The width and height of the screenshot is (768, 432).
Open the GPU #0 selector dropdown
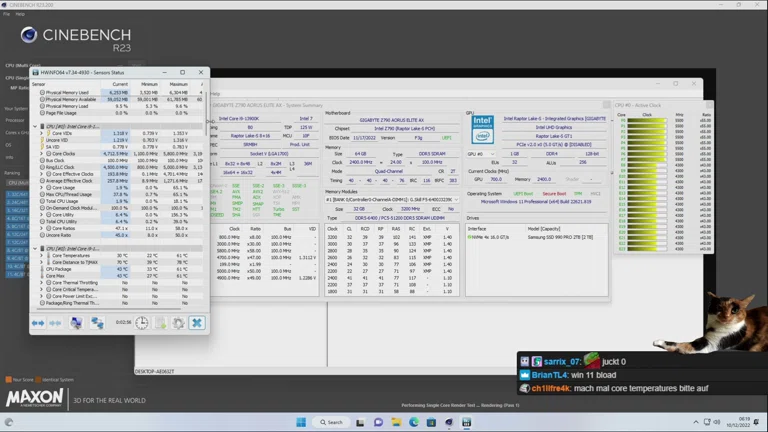click(483, 154)
